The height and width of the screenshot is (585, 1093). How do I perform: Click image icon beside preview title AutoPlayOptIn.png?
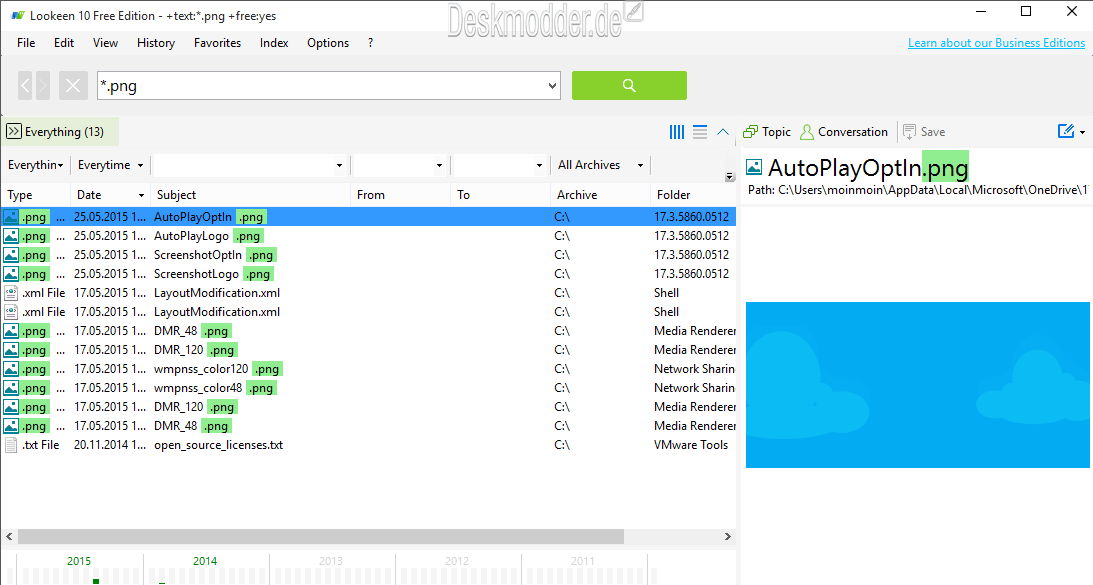coord(754,167)
